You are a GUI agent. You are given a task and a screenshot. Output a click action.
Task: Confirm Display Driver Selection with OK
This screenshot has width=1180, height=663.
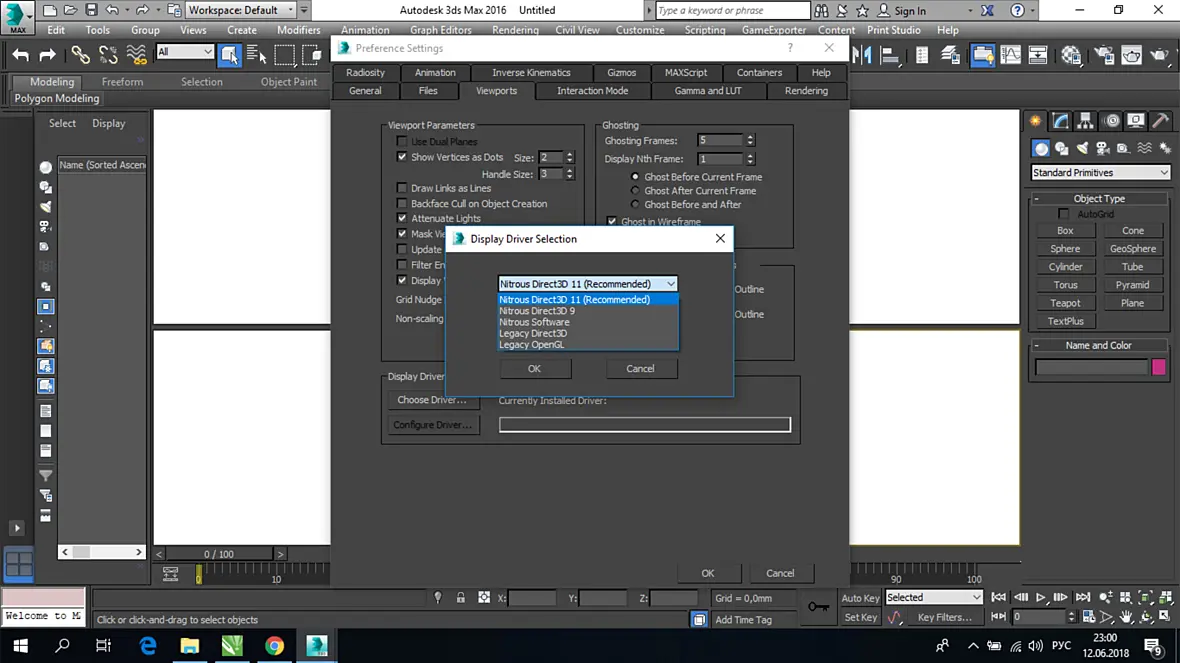click(x=534, y=369)
